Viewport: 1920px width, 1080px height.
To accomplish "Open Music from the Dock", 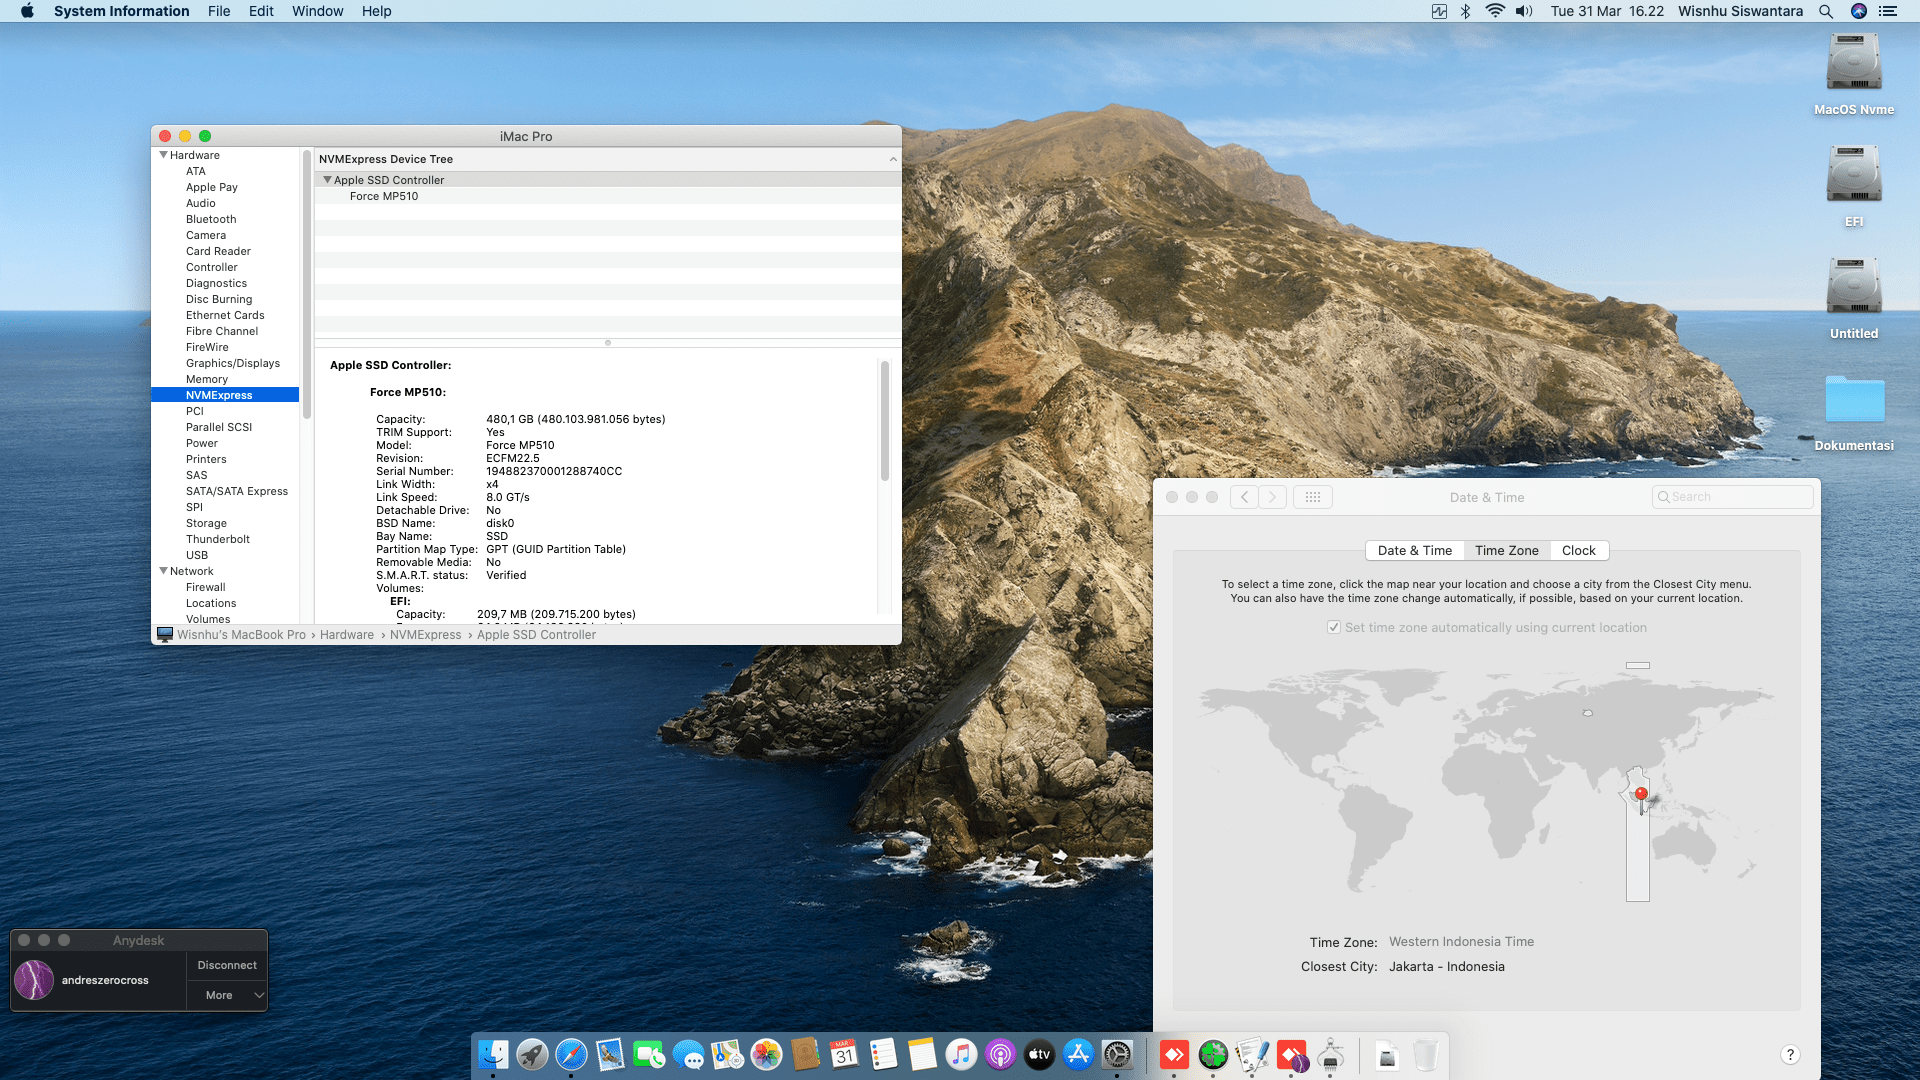I will tap(961, 1054).
